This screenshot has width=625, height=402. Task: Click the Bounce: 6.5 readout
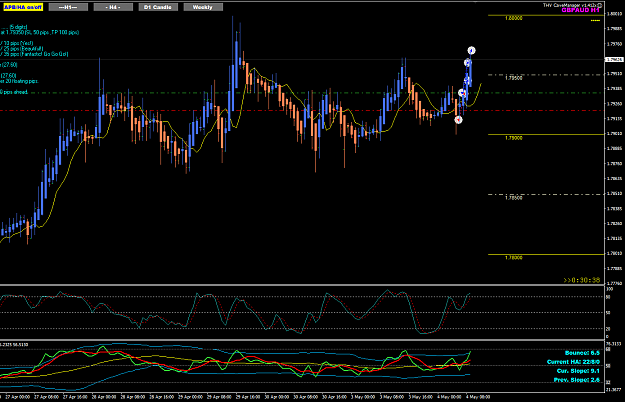point(582,353)
